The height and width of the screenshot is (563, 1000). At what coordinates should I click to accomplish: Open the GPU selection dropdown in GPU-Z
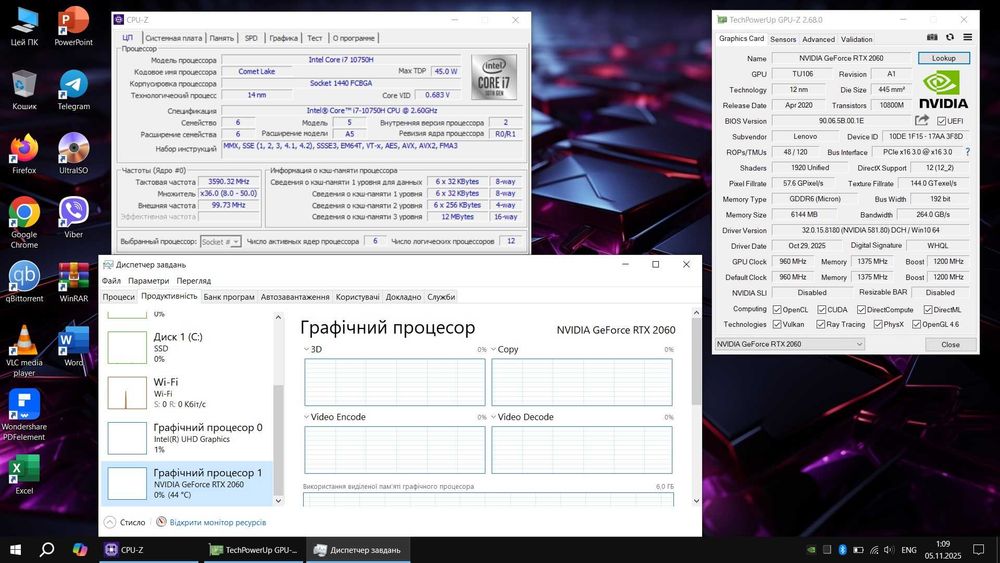point(789,344)
